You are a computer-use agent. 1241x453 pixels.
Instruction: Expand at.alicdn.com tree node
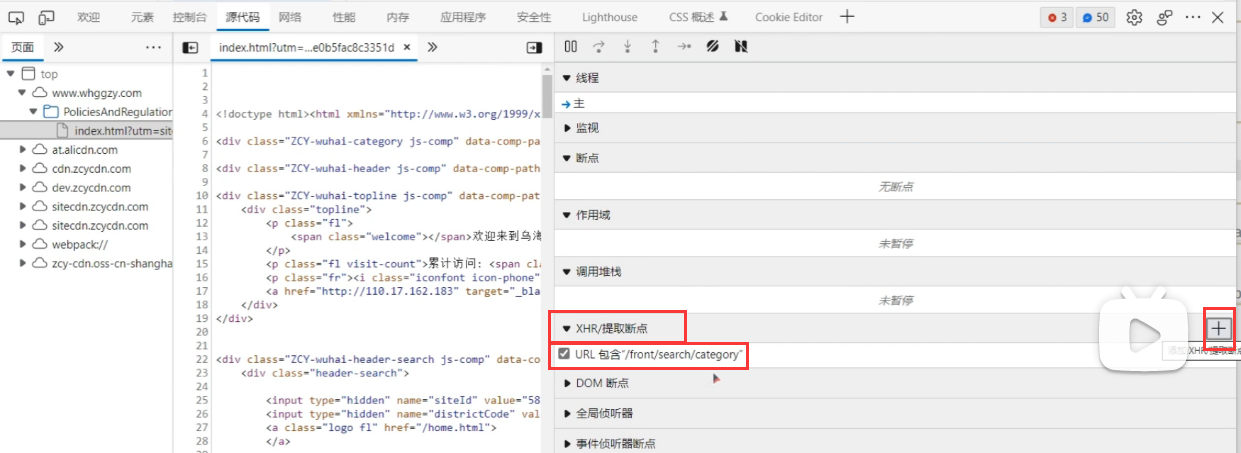coord(24,150)
